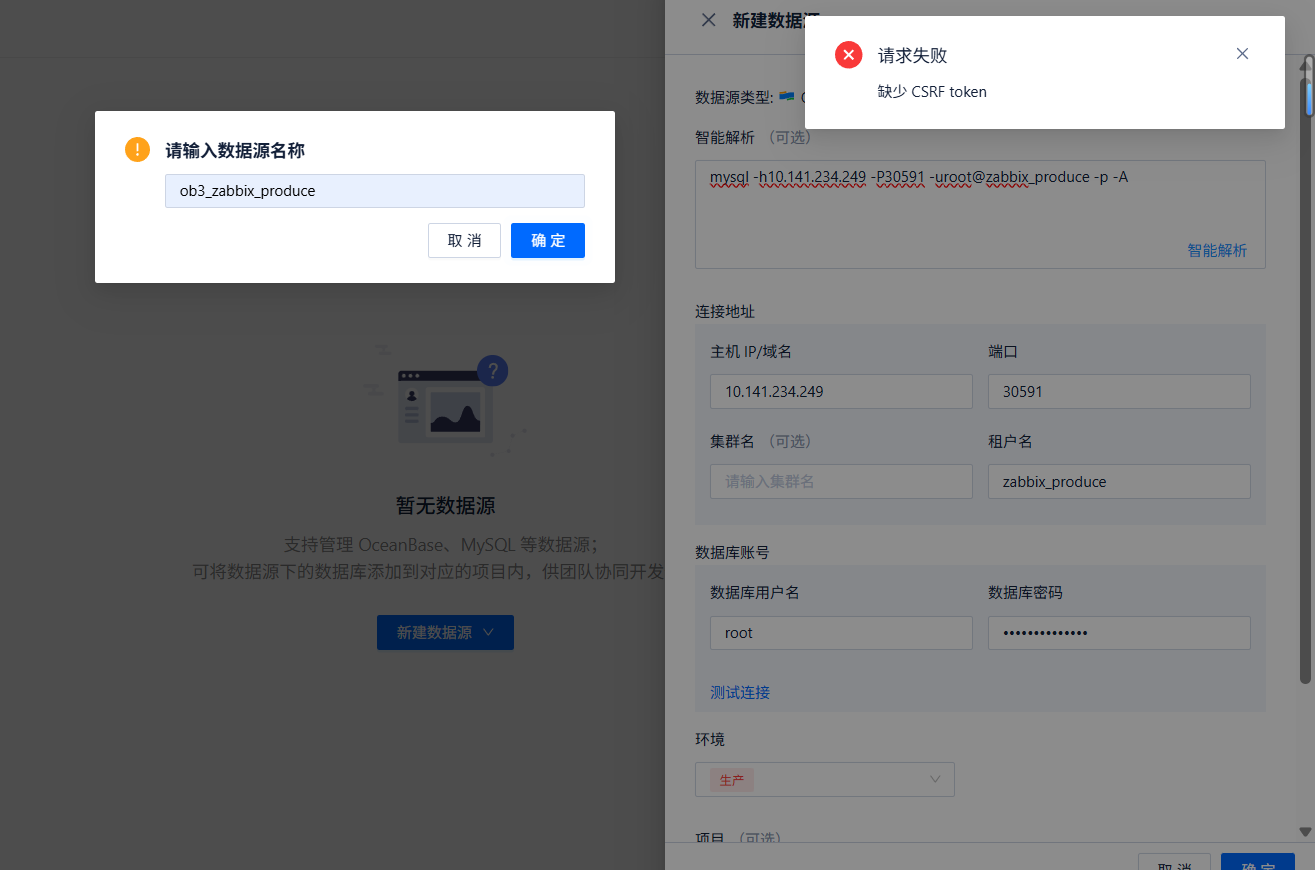
Task: Click the 数据库密码 field
Action: (1118, 633)
